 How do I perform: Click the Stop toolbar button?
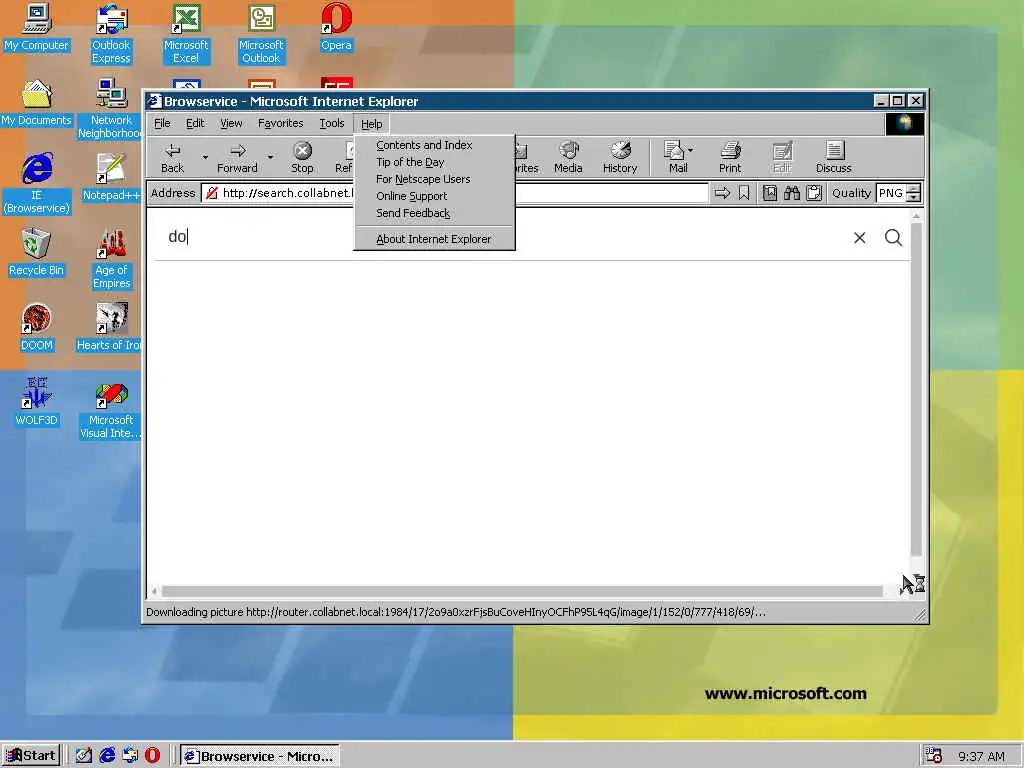tap(302, 158)
